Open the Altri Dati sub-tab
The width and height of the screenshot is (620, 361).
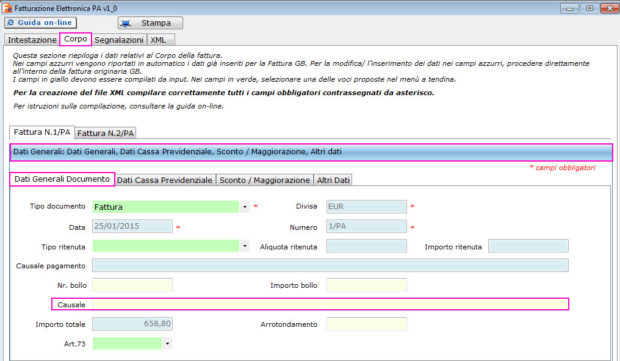click(333, 180)
